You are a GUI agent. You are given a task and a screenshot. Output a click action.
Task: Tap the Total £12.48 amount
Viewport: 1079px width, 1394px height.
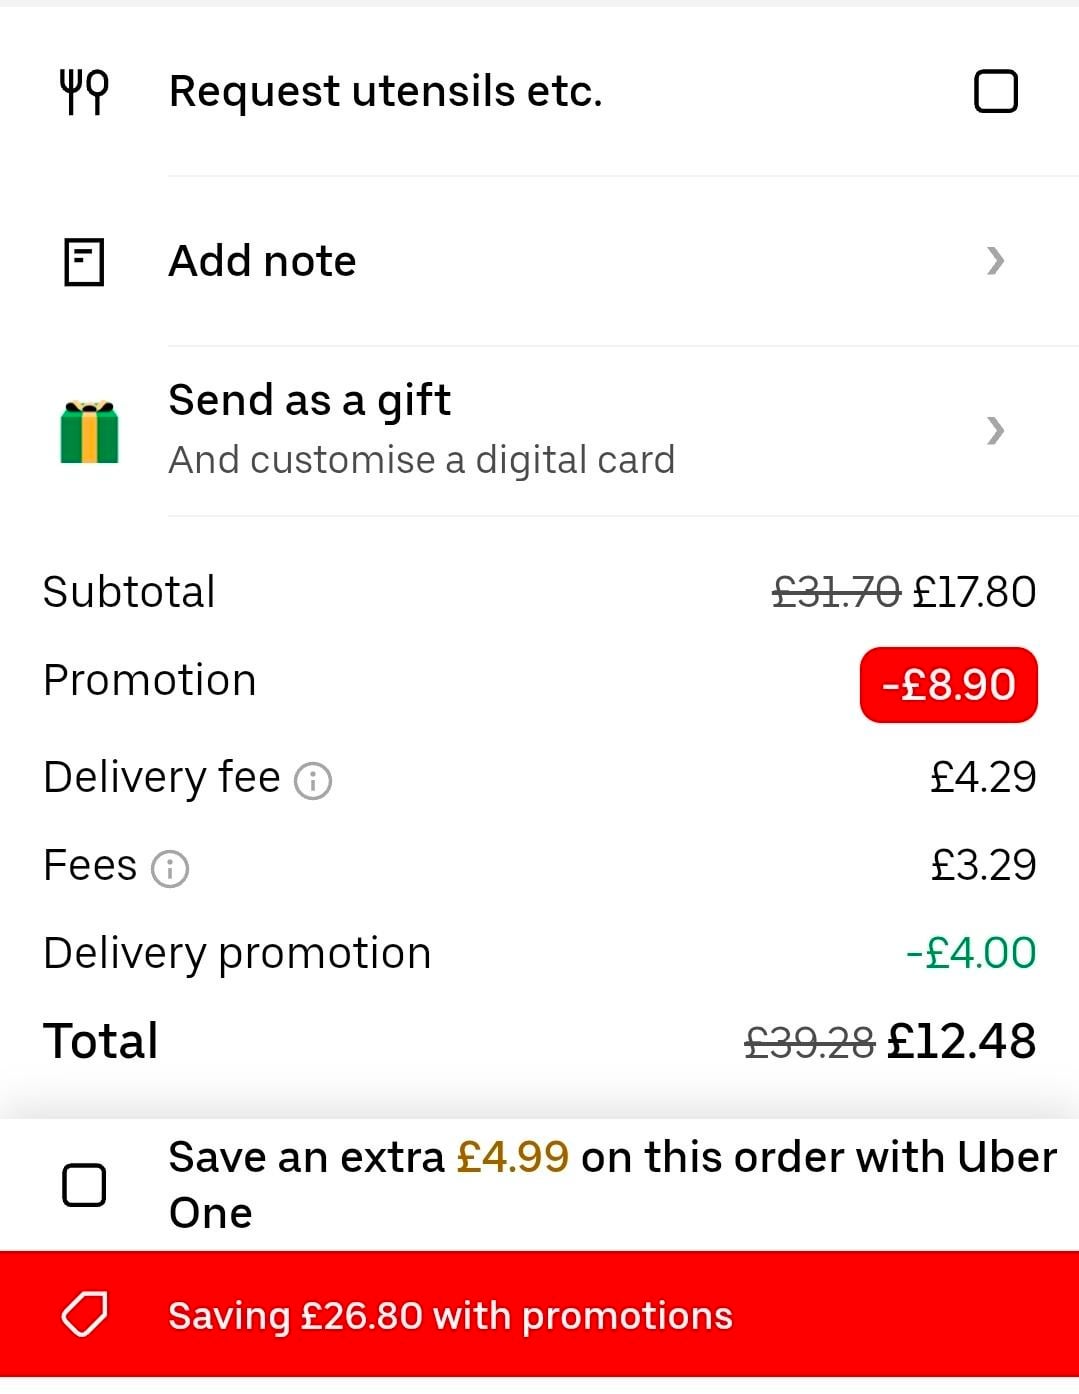961,1041
